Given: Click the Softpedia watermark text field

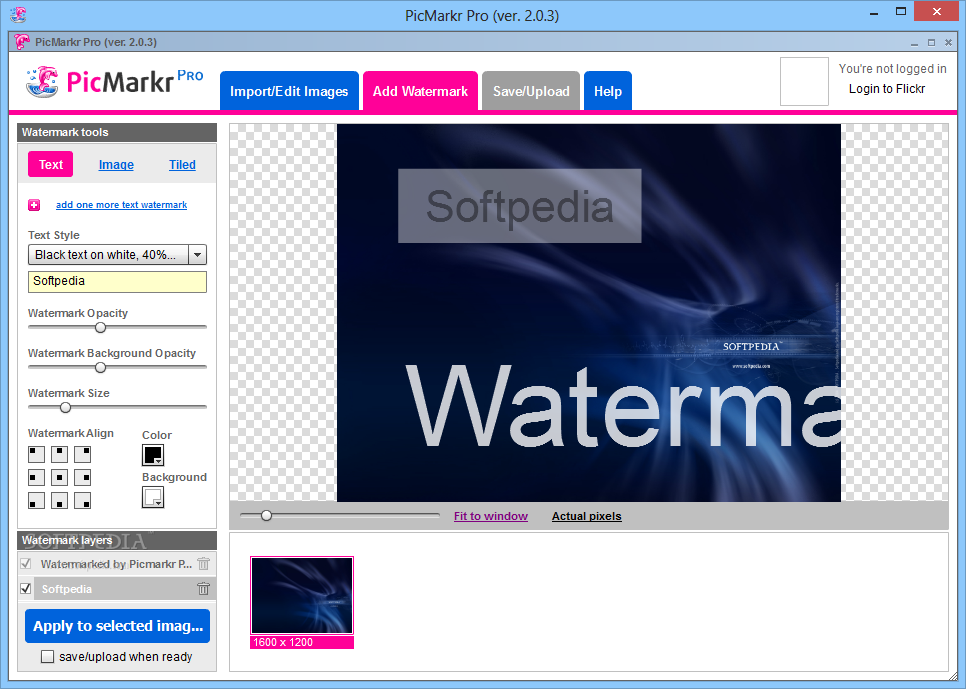Looking at the screenshot, I should 117,282.
